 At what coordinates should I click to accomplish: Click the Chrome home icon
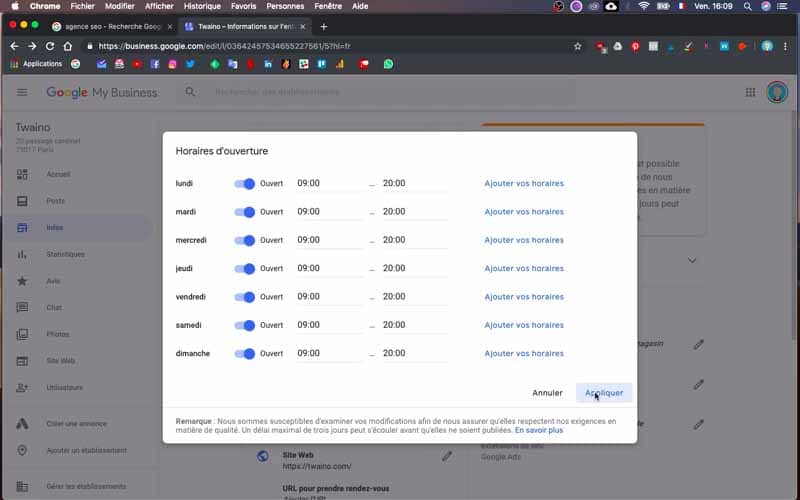[x=67, y=46]
